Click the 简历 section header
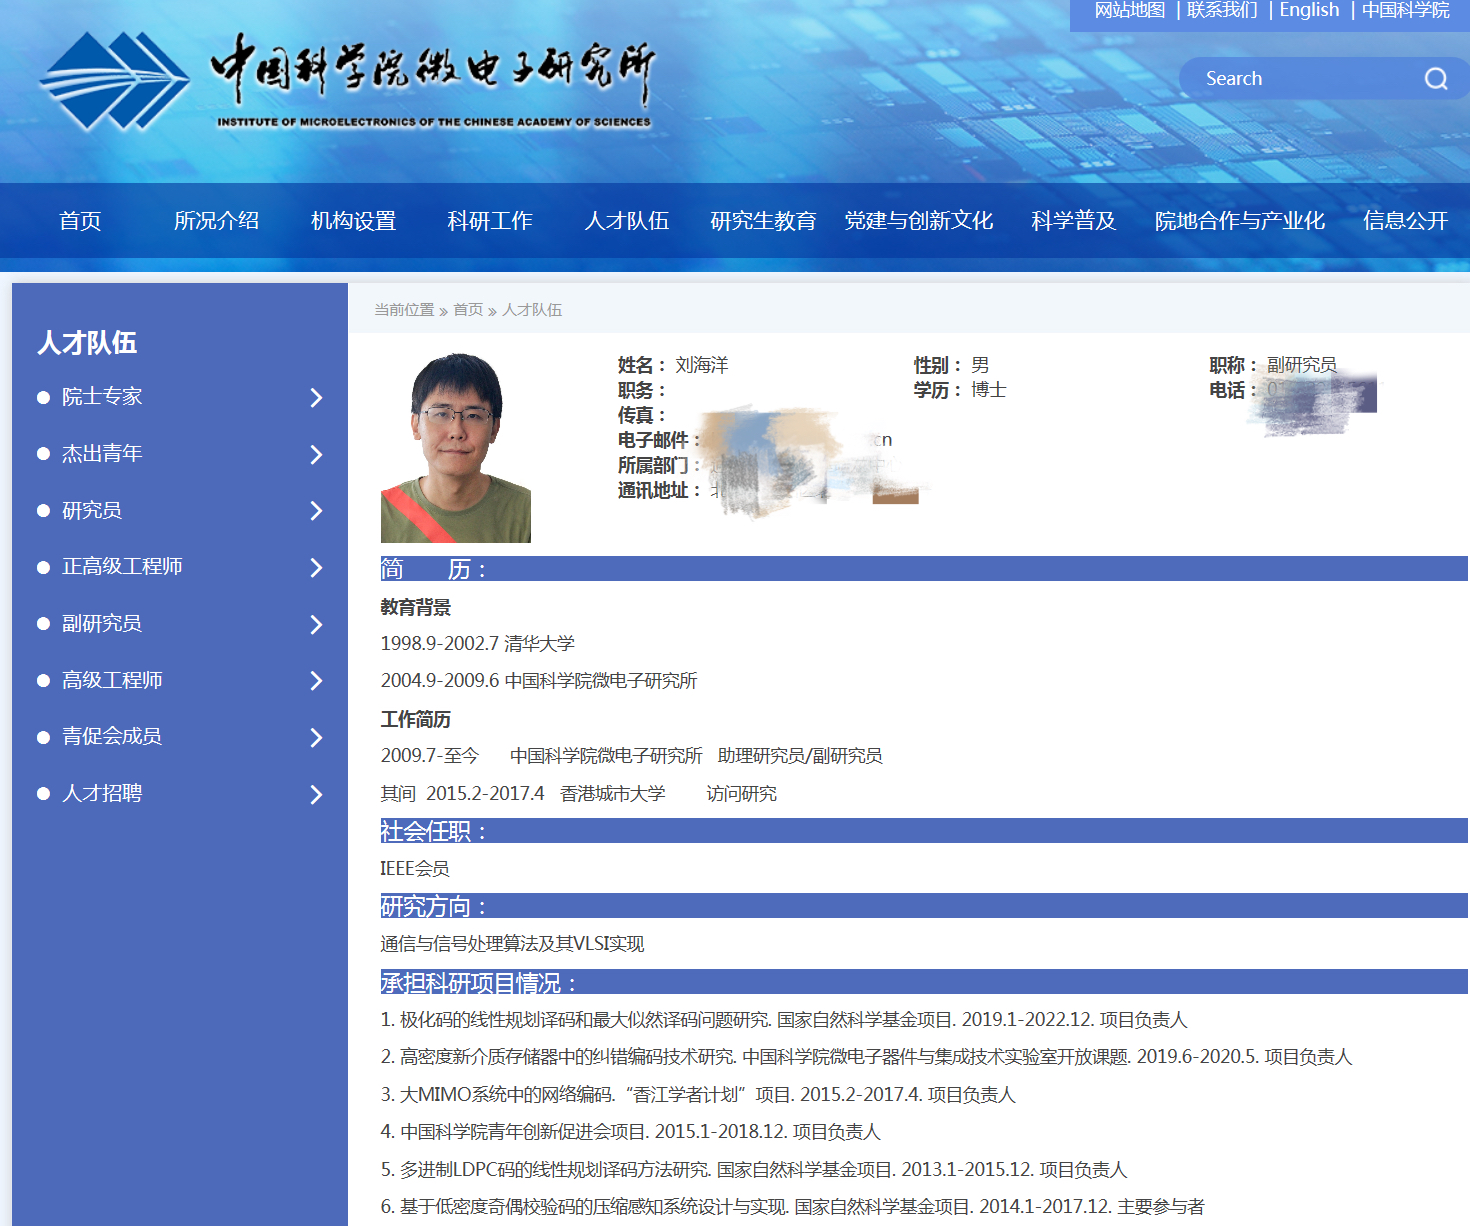Viewport: 1470px width, 1226px height. tap(924, 569)
